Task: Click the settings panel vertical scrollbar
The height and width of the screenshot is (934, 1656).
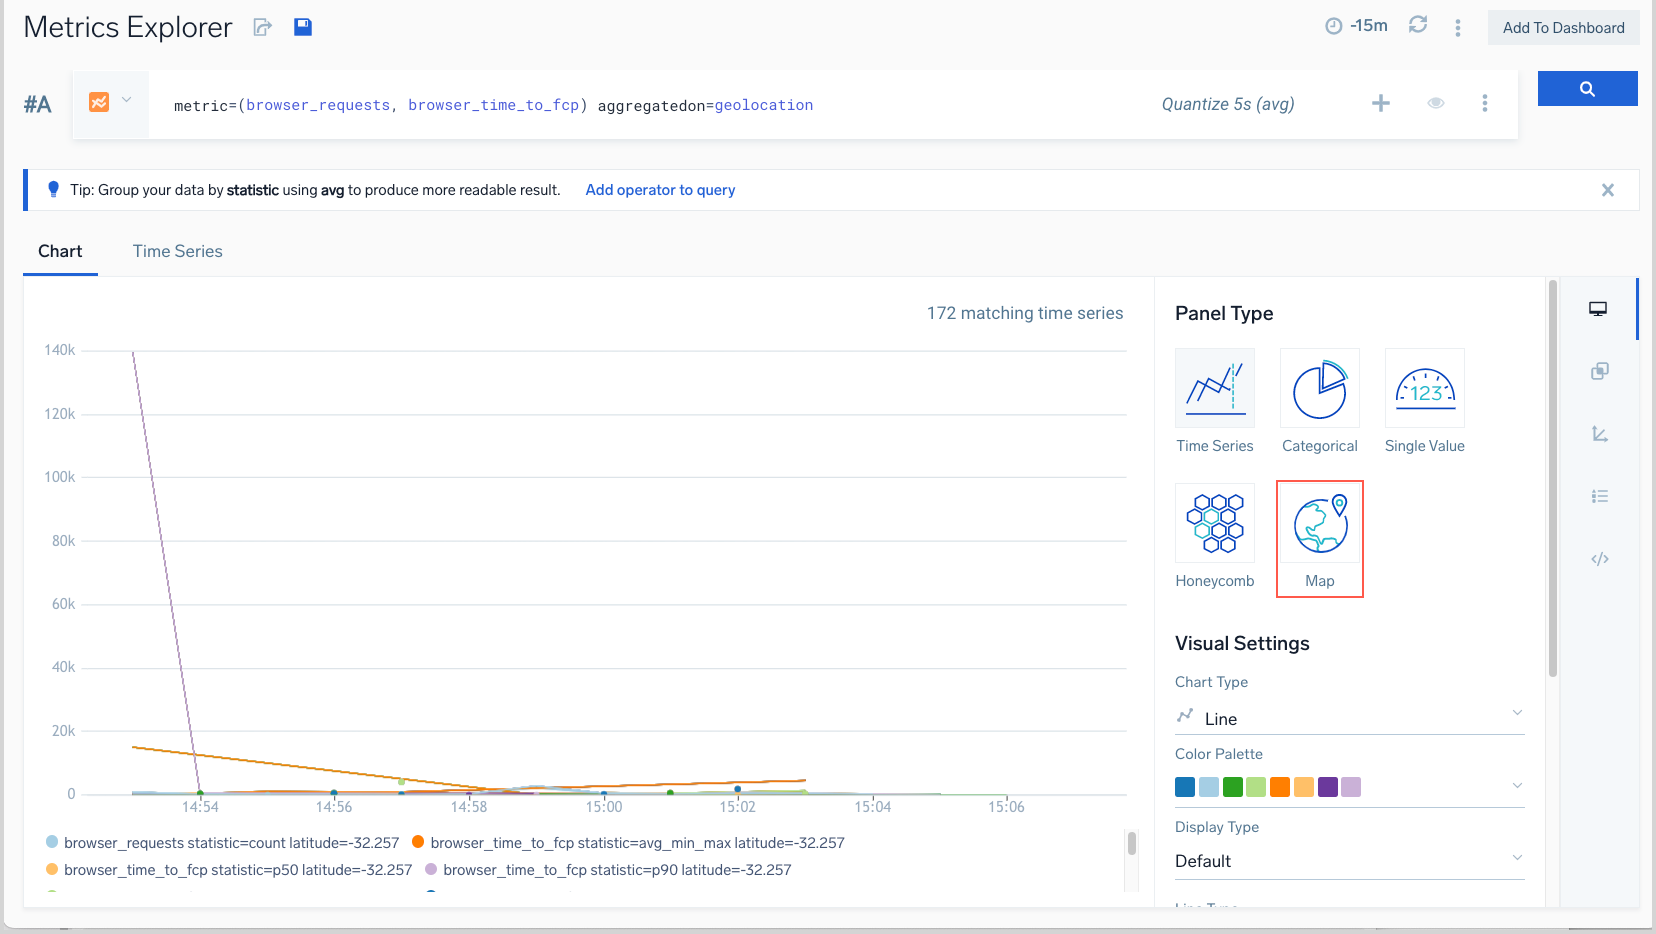Action: (x=1553, y=480)
